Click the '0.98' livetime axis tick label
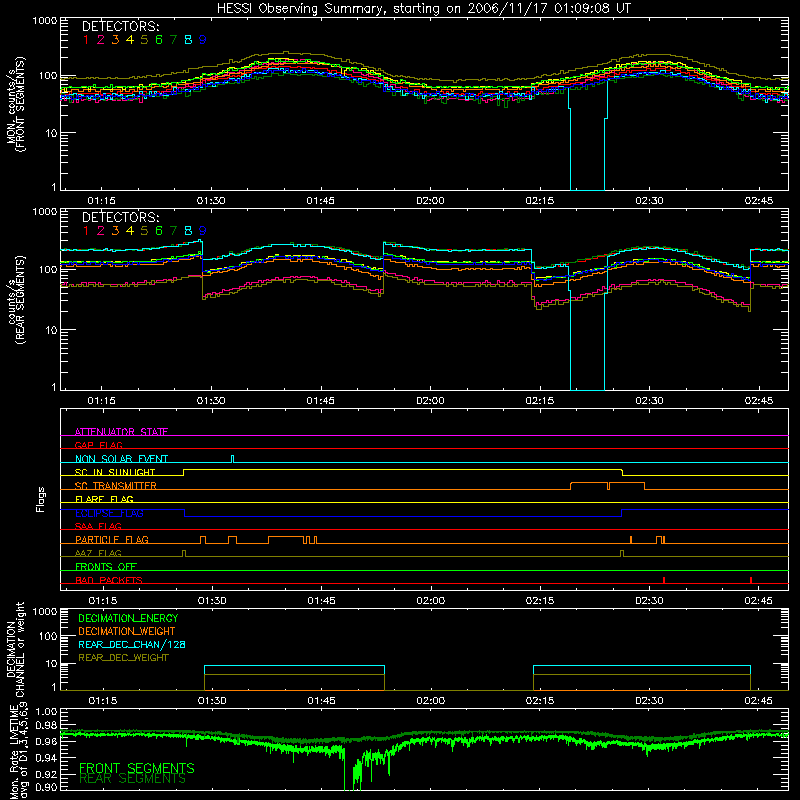This screenshot has width=800, height=800. [x=46, y=725]
